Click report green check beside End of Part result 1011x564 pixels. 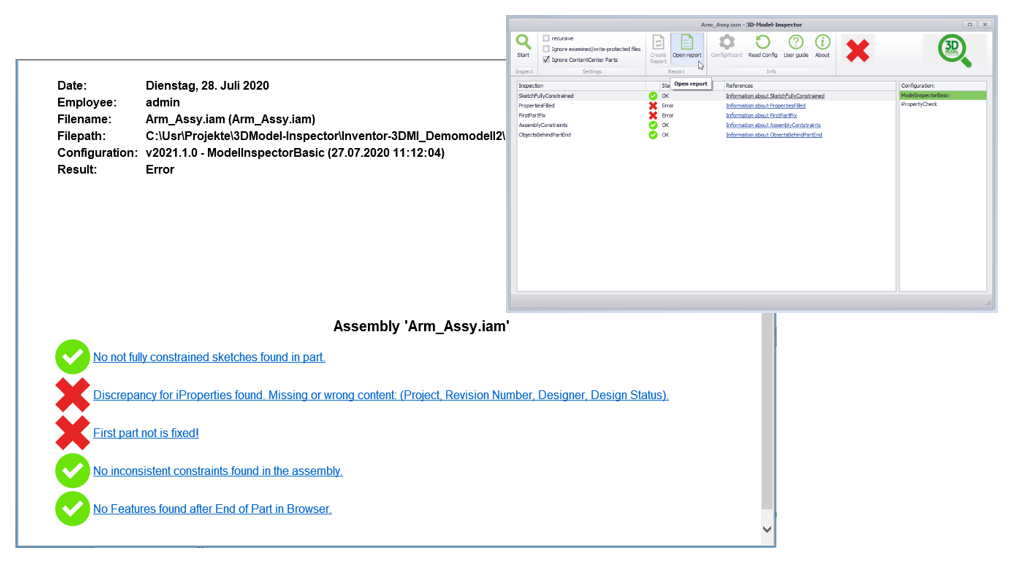click(x=72, y=509)
